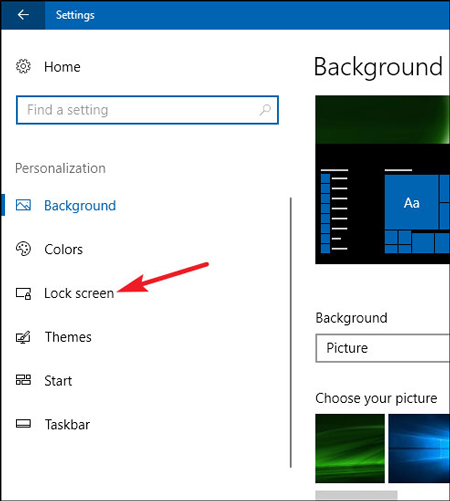Click the Home gear icon
Viewport: 450px width, 501px height.
(23, 66)
